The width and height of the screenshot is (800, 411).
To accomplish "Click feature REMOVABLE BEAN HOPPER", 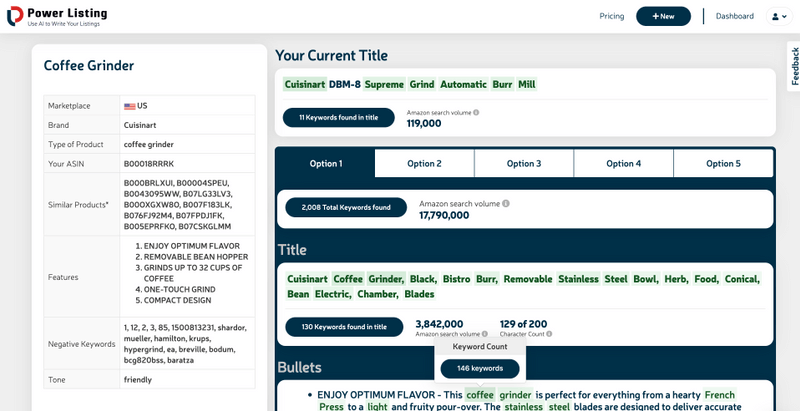I will pyautogui.click(x=196, y=257).
